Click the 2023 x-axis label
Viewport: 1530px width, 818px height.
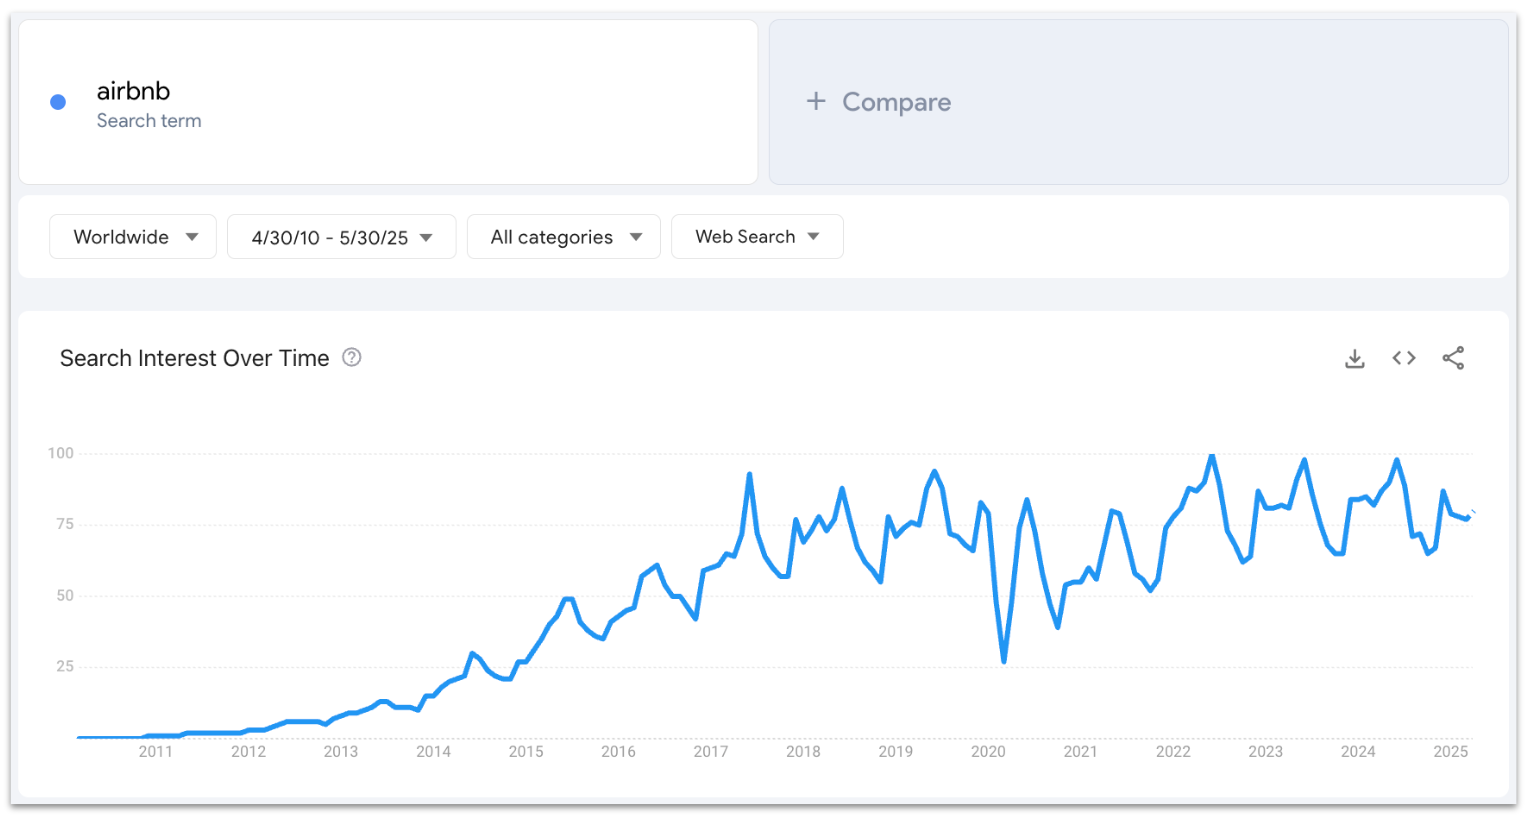[x=1266, y=752]
